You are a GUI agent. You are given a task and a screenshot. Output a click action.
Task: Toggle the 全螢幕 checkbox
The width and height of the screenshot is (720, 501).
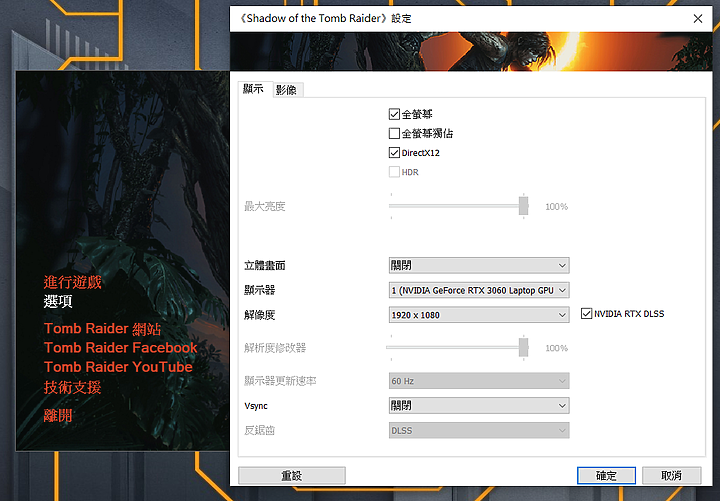394,114
